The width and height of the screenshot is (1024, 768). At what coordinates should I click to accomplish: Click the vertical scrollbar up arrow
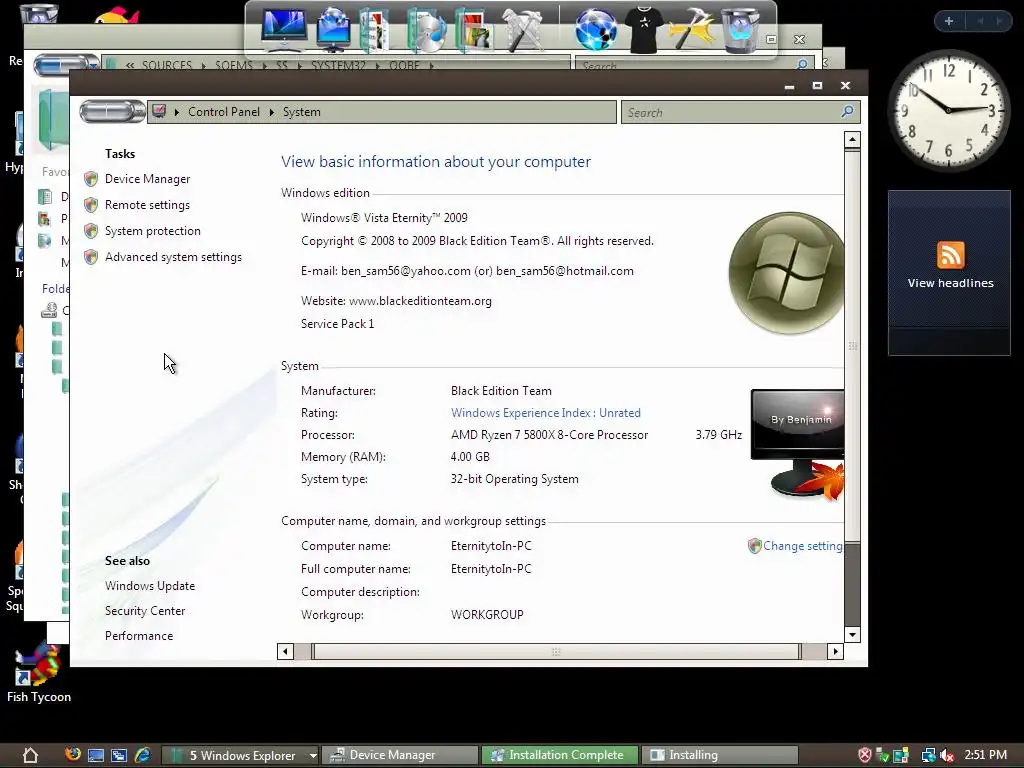[852, 139]
